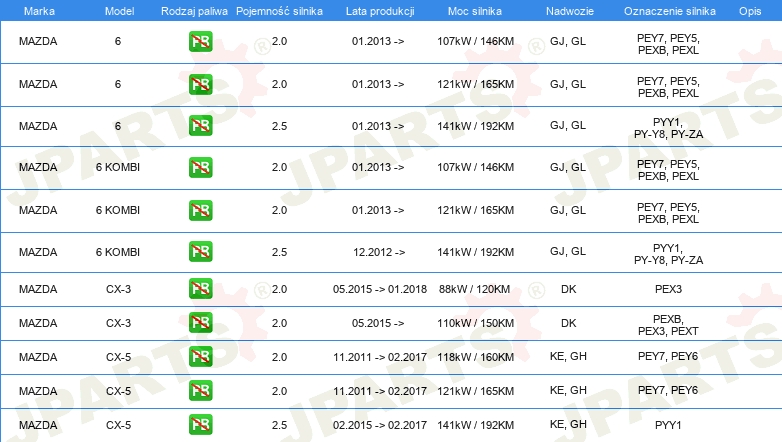The width and height of the screenshot is (782, 442).
Task: Click the petrol icon for 6 KOMBI 107kW
Action: [200, 167]
